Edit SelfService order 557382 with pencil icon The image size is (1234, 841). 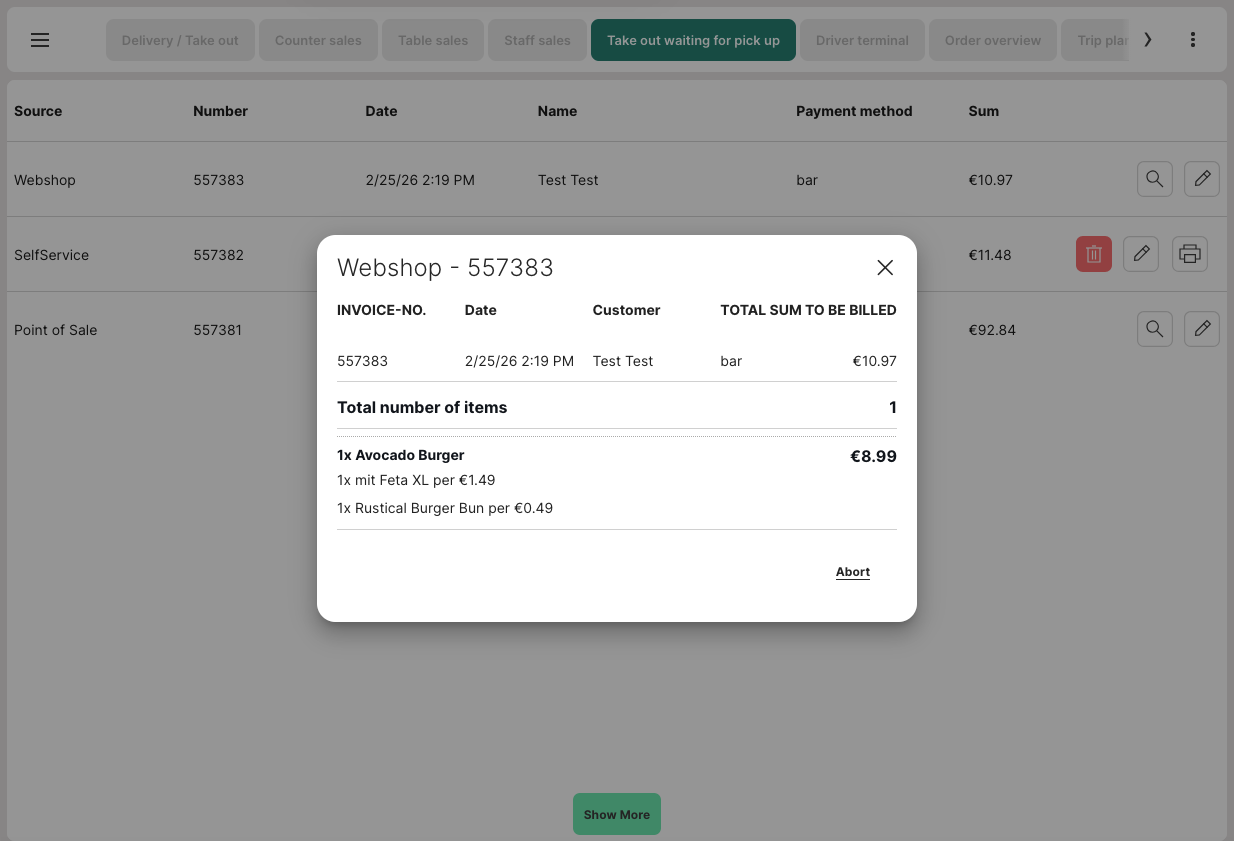click(x=1141, y=254)
